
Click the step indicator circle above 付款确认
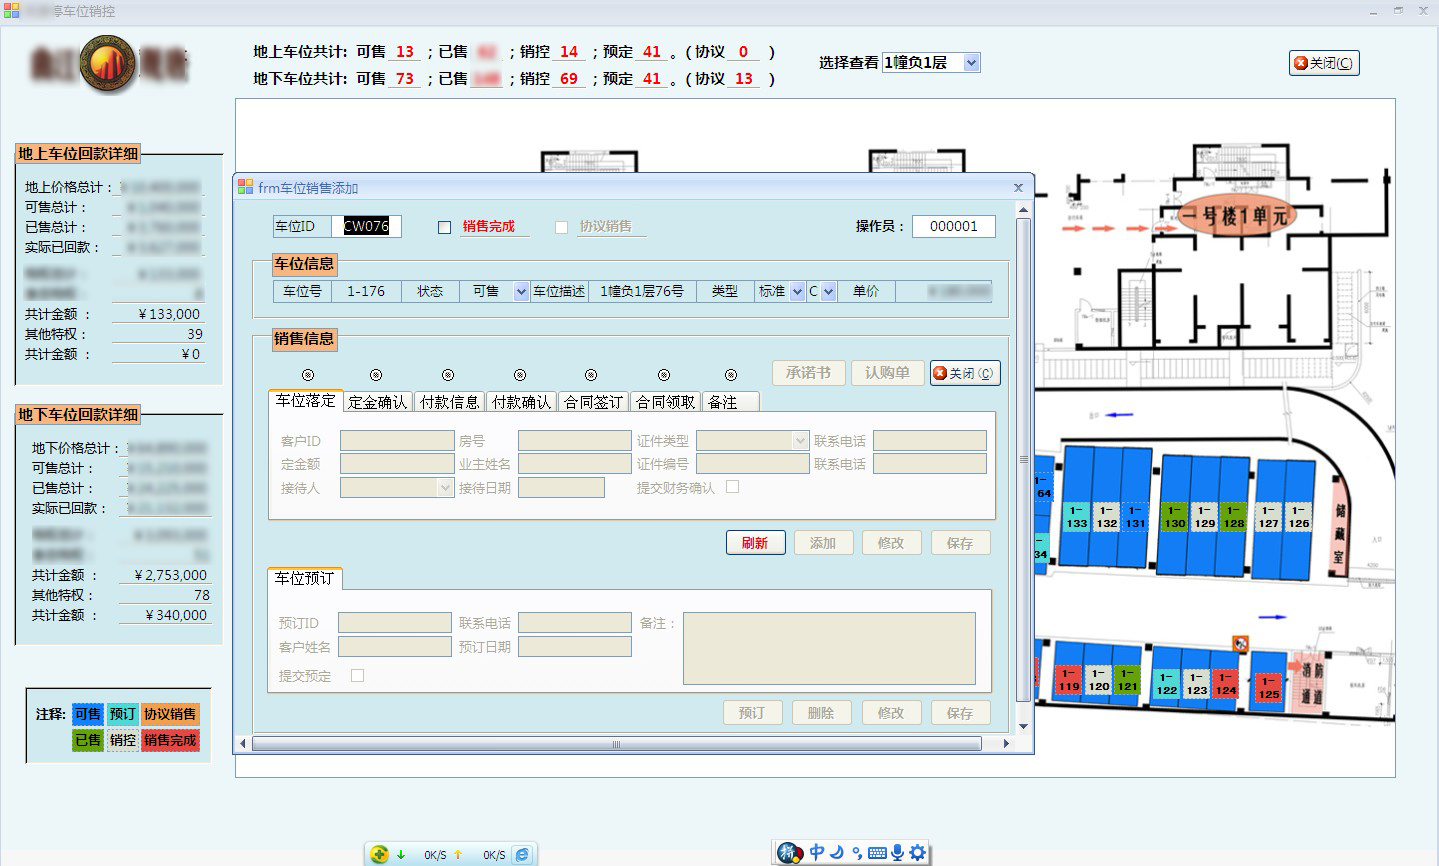[520, 375]
